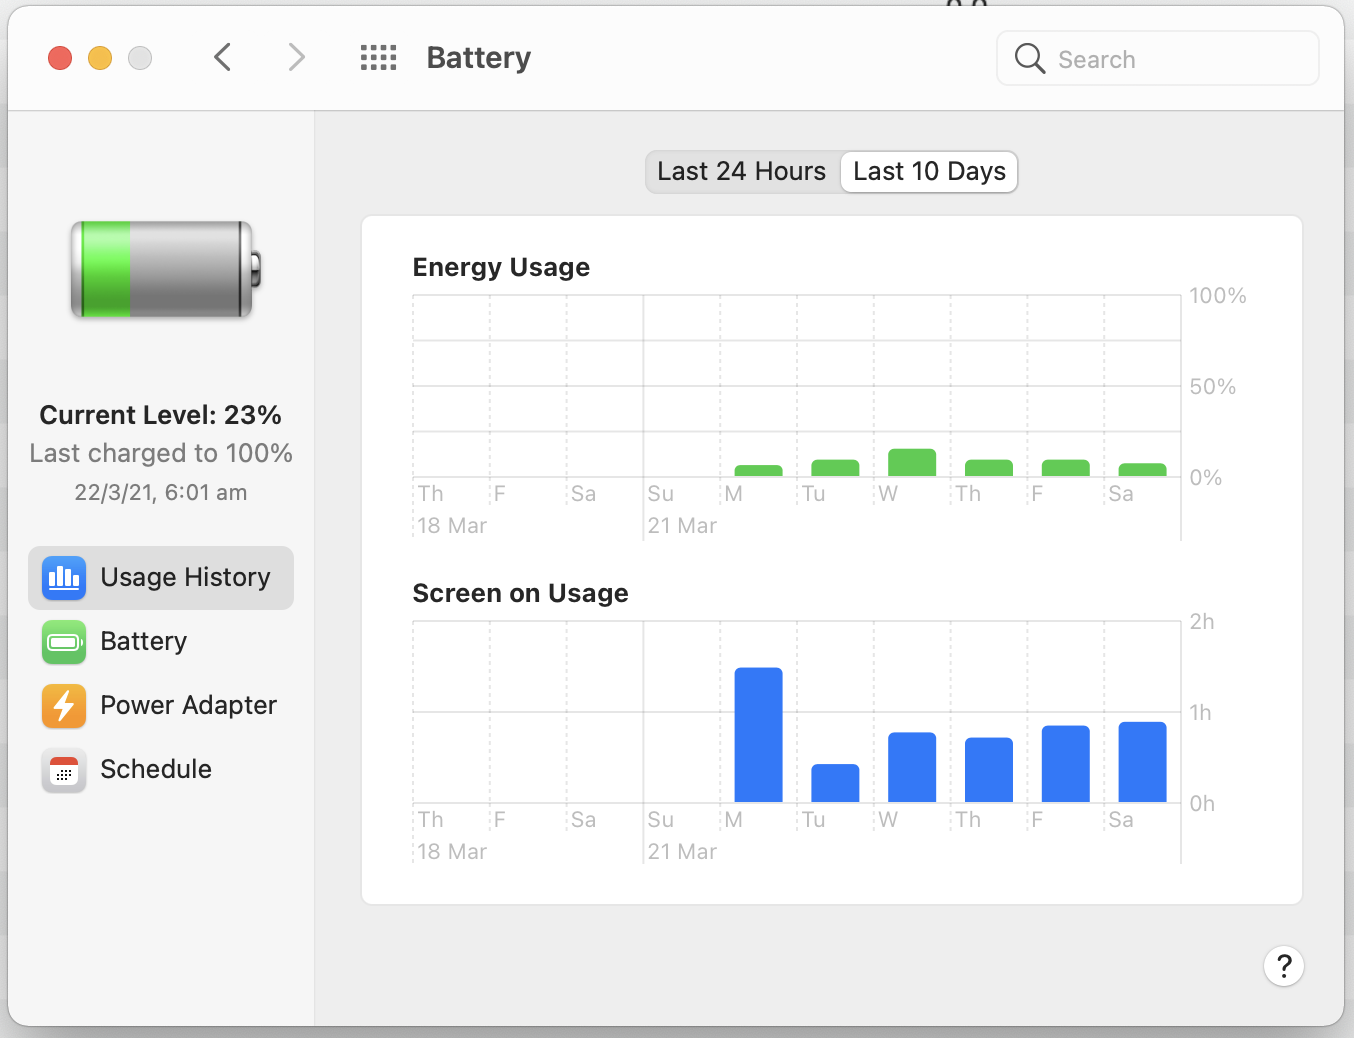Click Tuesday's short blue screen bar
Screen dimensions: 1354x1038
[x=835, y=783]
